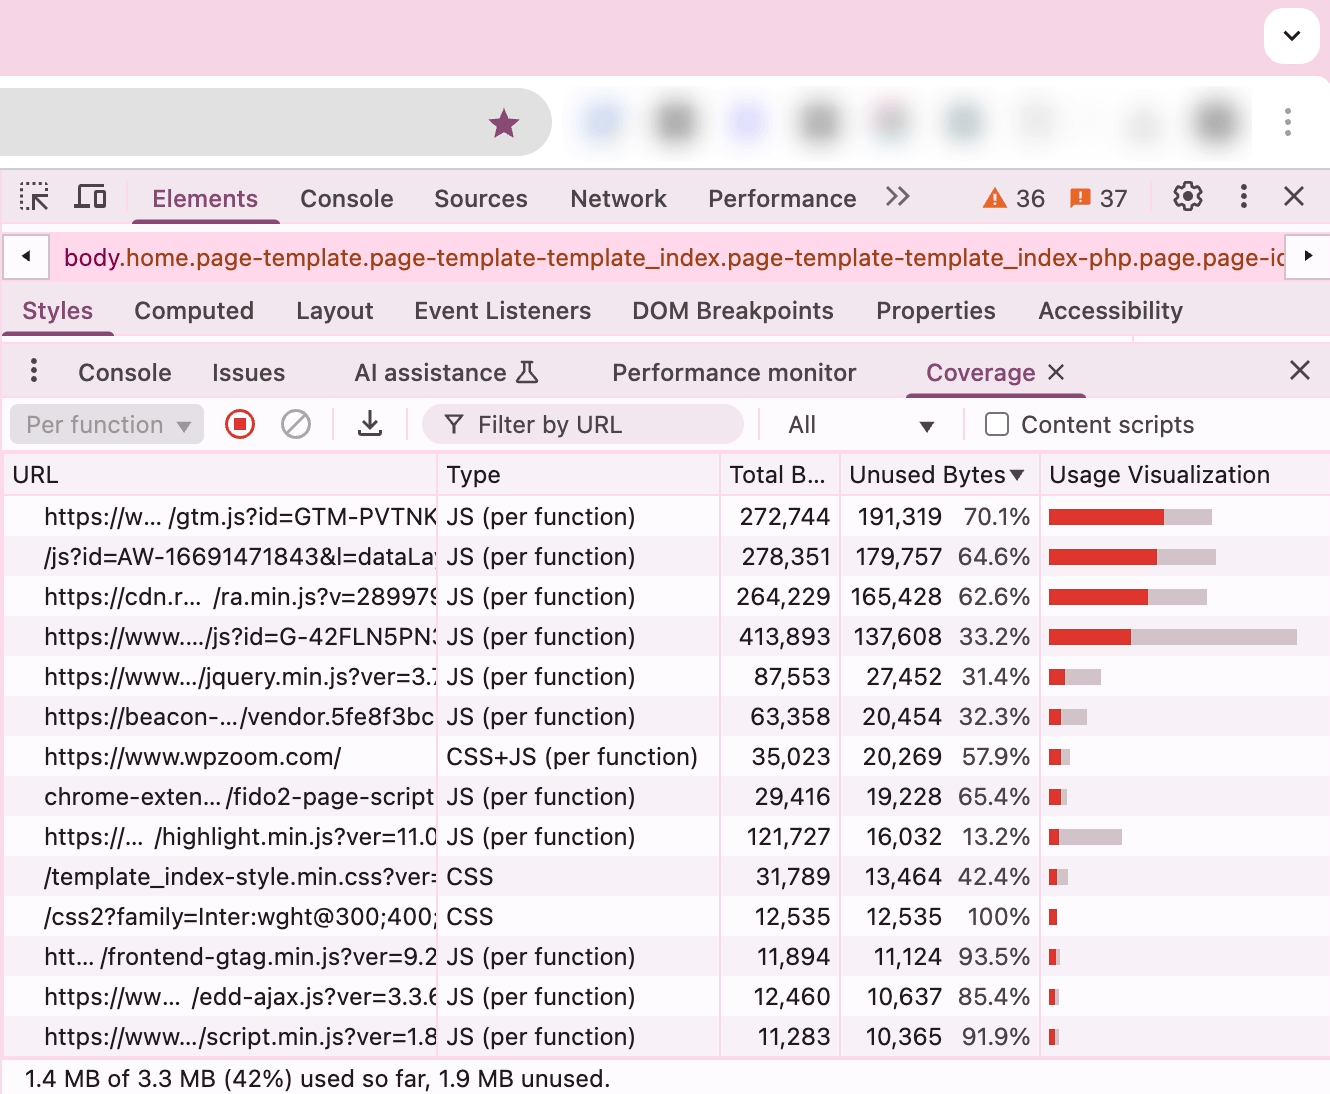Clear coverage data icon

coord(295,425)
